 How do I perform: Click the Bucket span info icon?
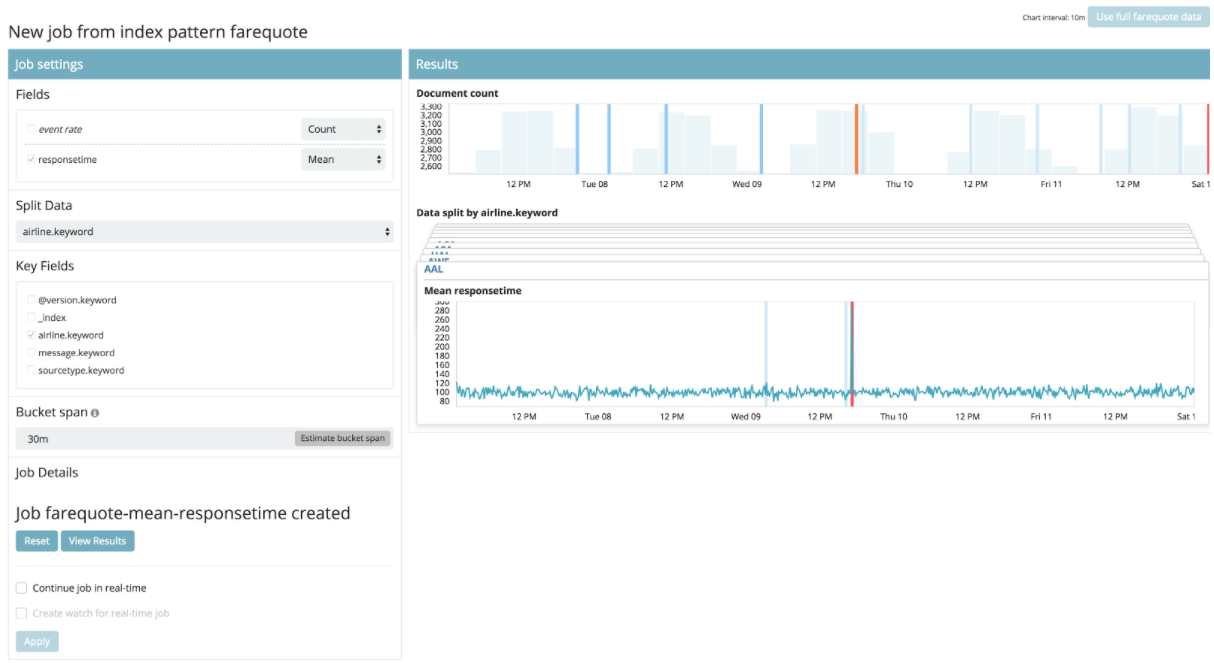[95, 413]
